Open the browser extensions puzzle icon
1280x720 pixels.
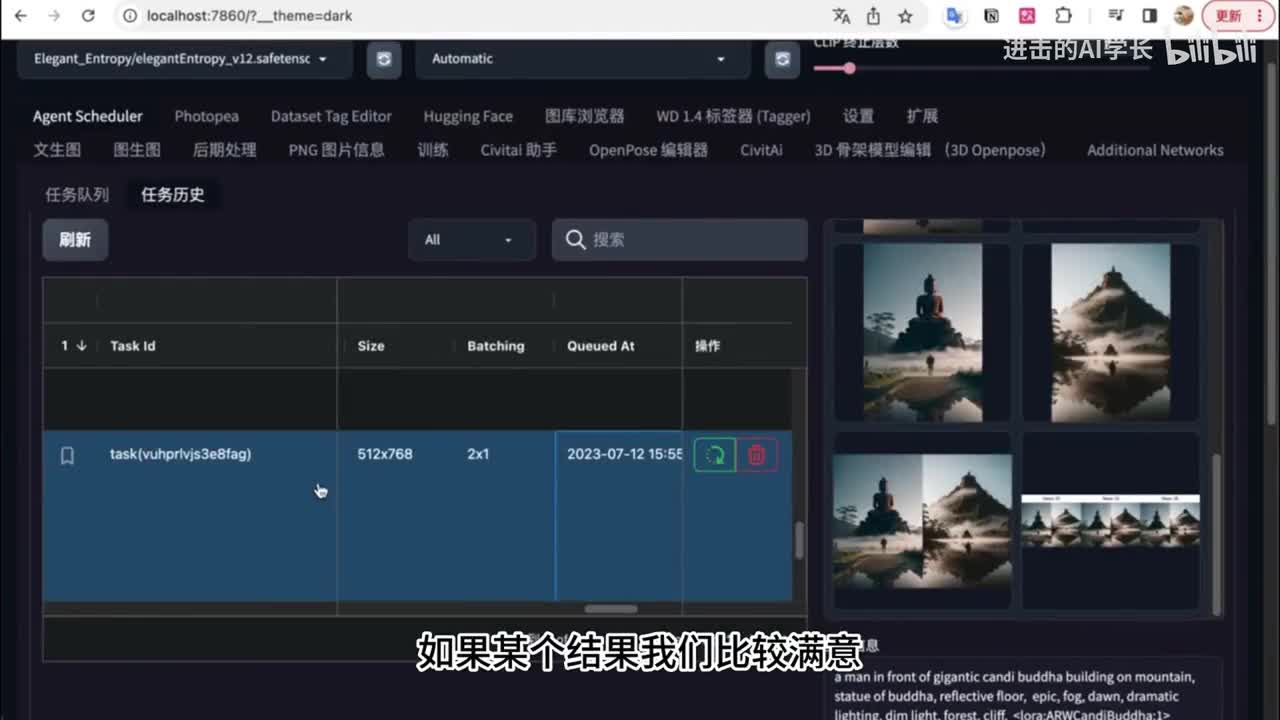1063,16
